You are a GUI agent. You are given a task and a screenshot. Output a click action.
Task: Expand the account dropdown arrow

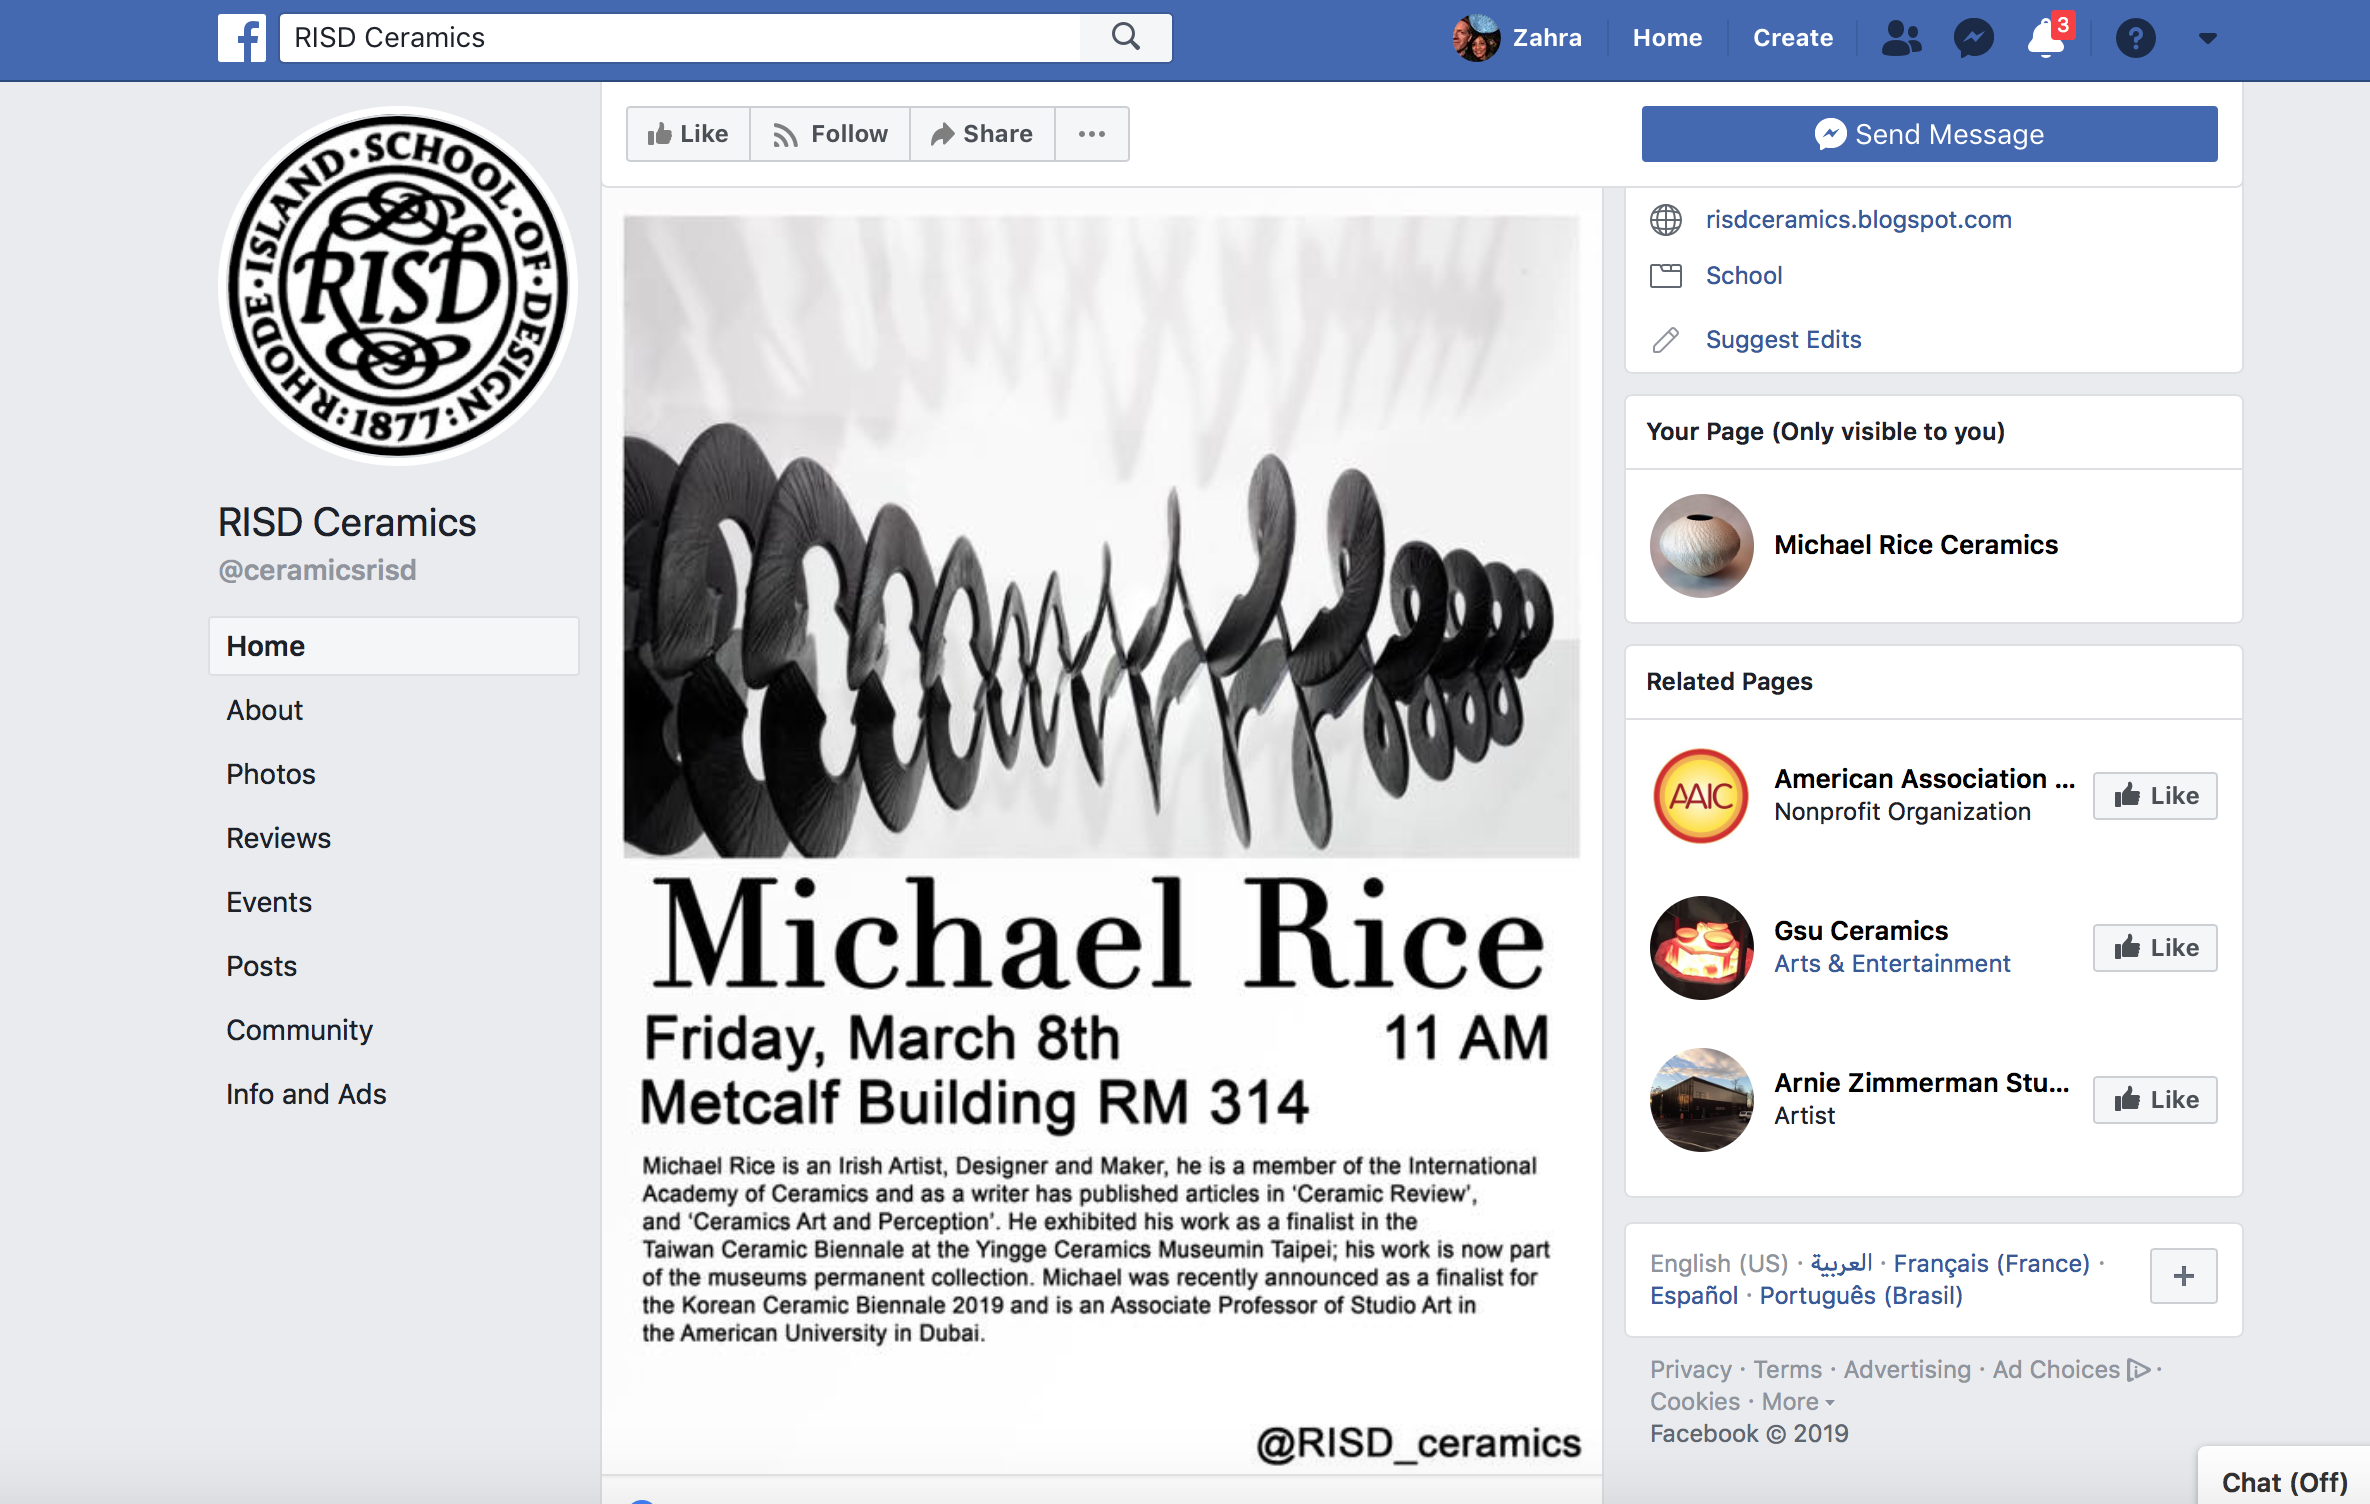click(2208, 38)
